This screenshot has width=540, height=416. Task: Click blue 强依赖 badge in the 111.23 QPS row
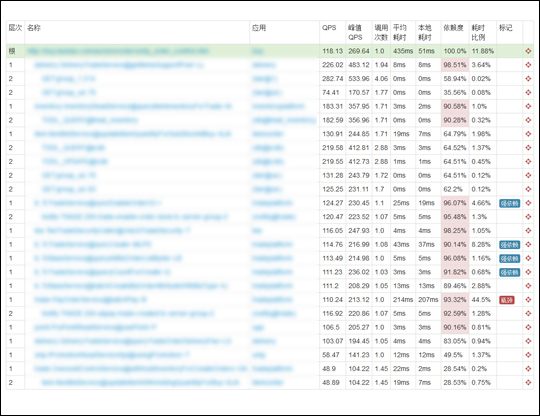(x=509, y=272)
